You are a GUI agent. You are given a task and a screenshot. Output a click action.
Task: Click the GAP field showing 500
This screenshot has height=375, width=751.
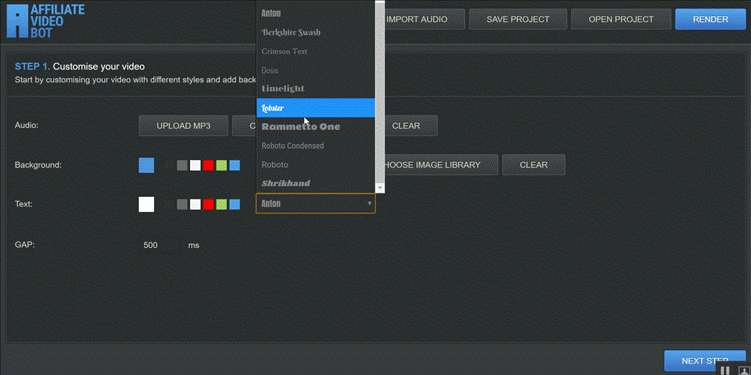pyautogui.click(x=160, y=245)
